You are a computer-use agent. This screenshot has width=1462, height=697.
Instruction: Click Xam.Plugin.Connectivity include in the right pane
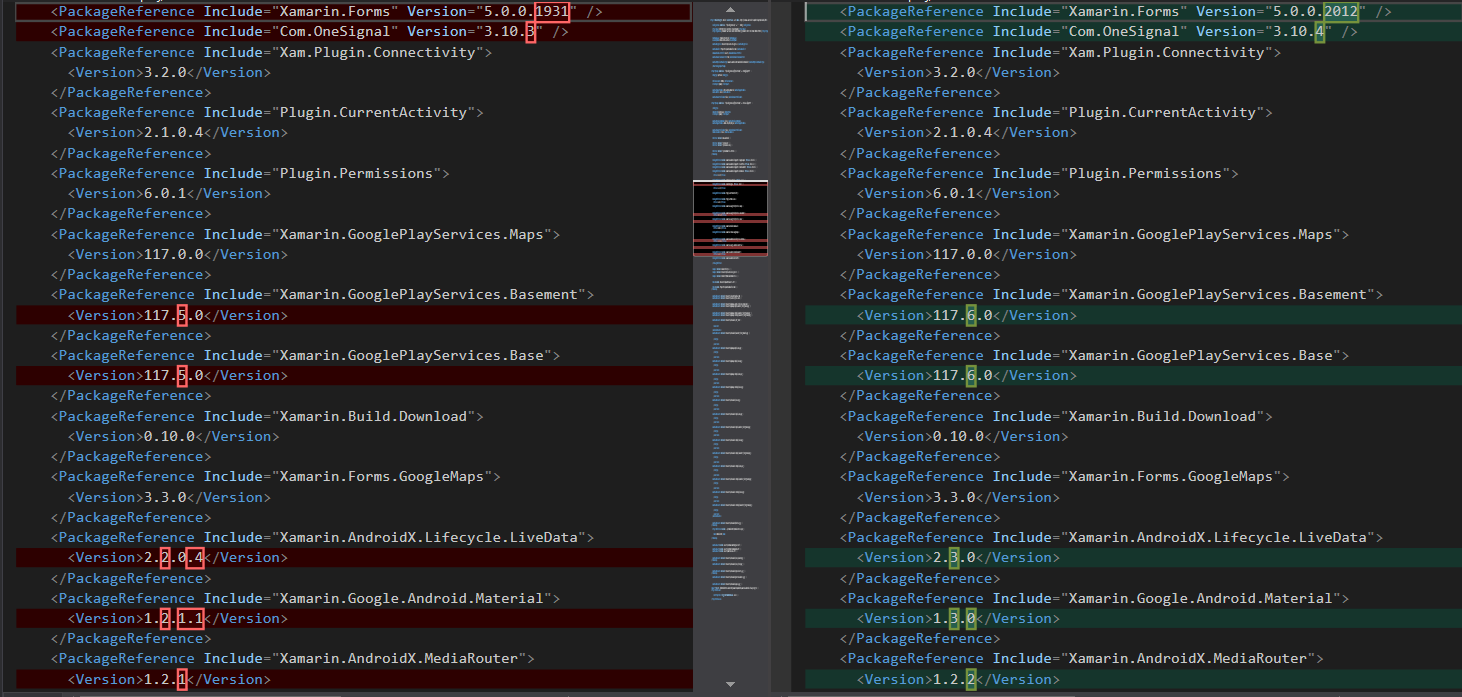[1060, 52]
